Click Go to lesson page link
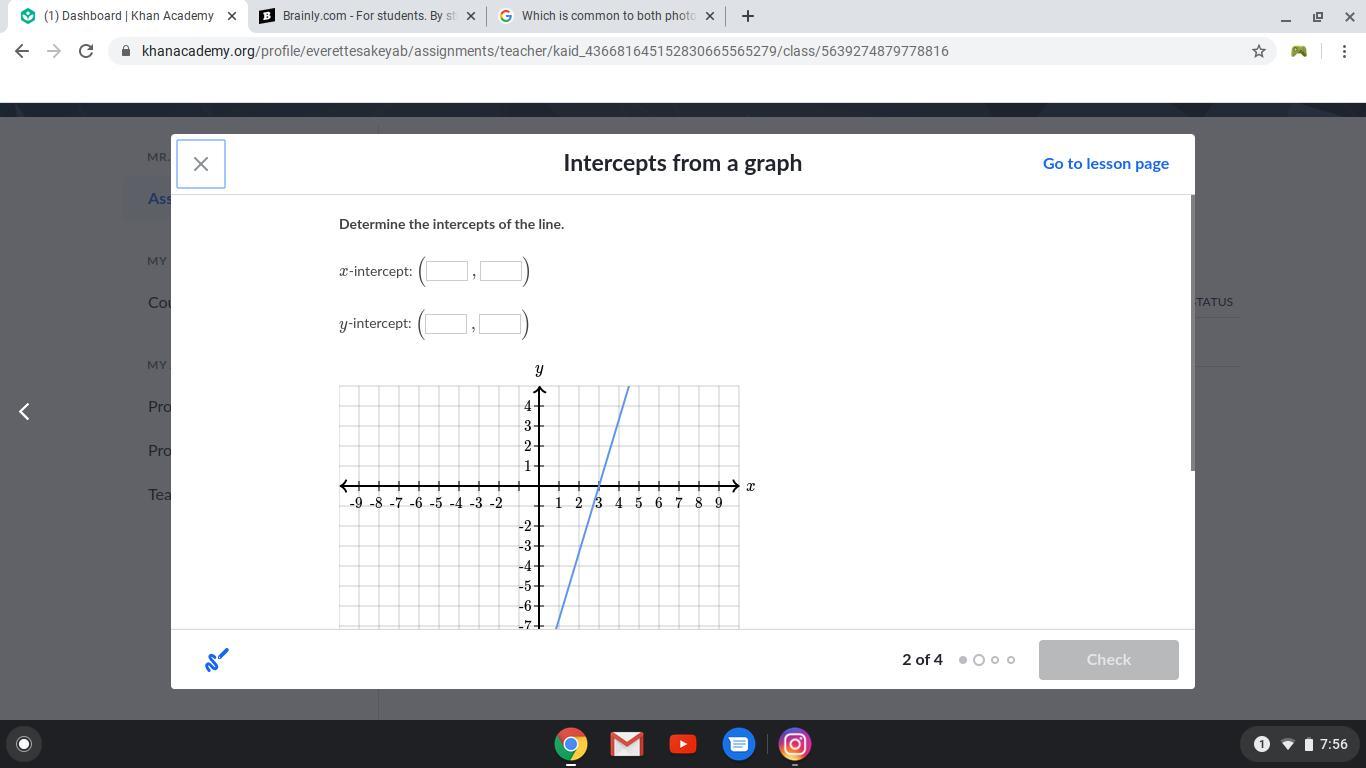This screenshot has width=1366, height=768. (x=1106, y=164)
